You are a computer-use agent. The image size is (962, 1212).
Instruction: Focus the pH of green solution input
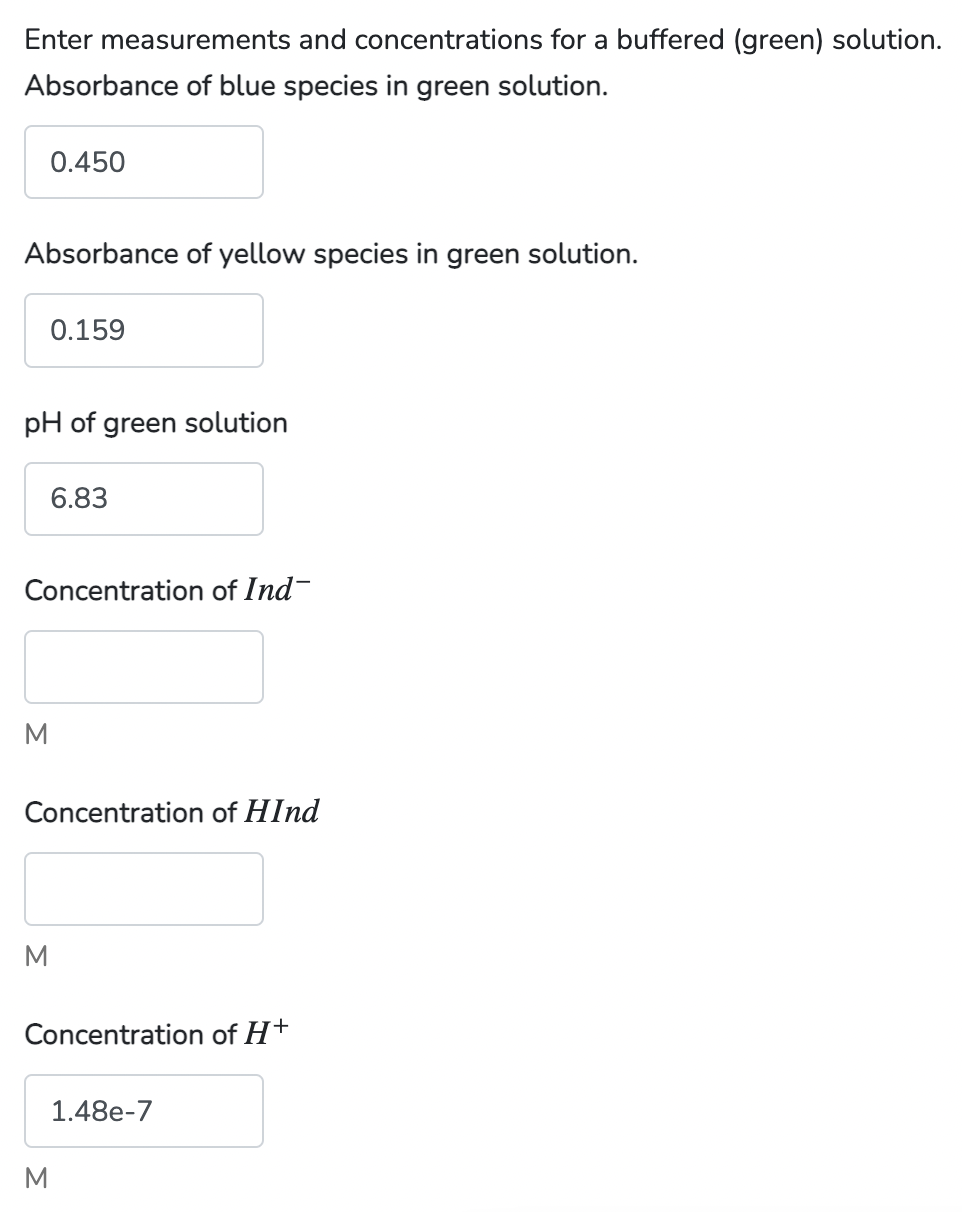click(x=144, y=498)
